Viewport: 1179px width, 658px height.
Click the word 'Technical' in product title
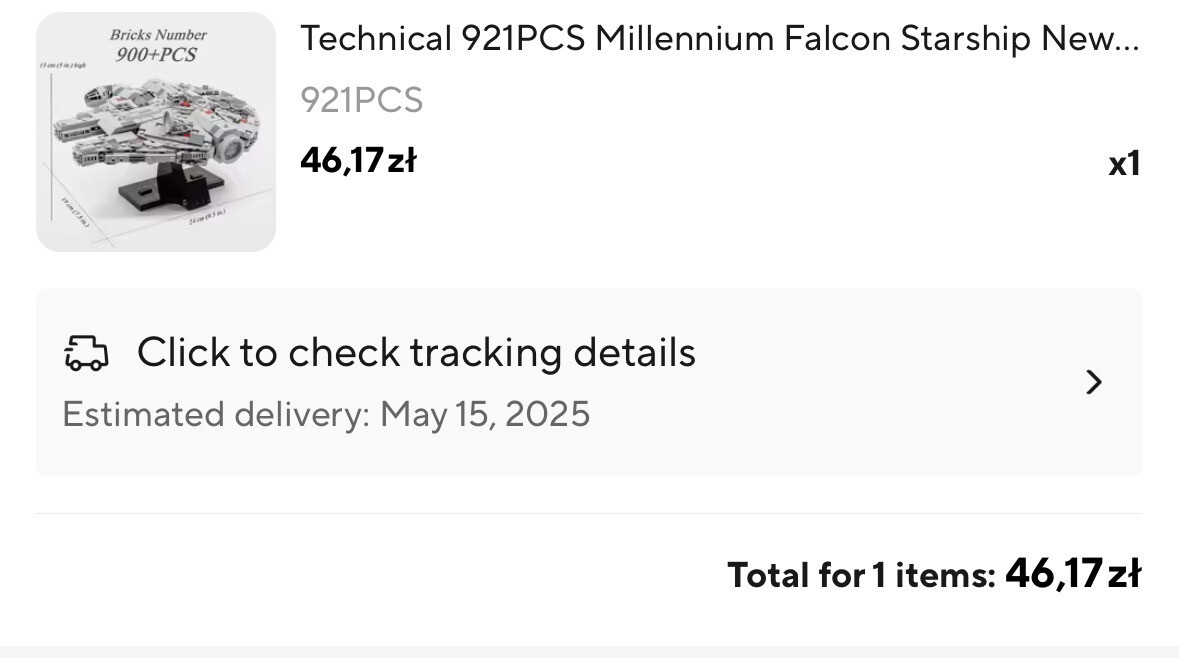376,39
